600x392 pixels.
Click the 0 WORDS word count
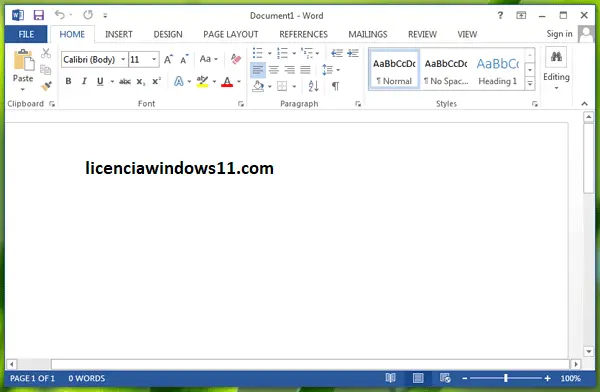(87, 378)
